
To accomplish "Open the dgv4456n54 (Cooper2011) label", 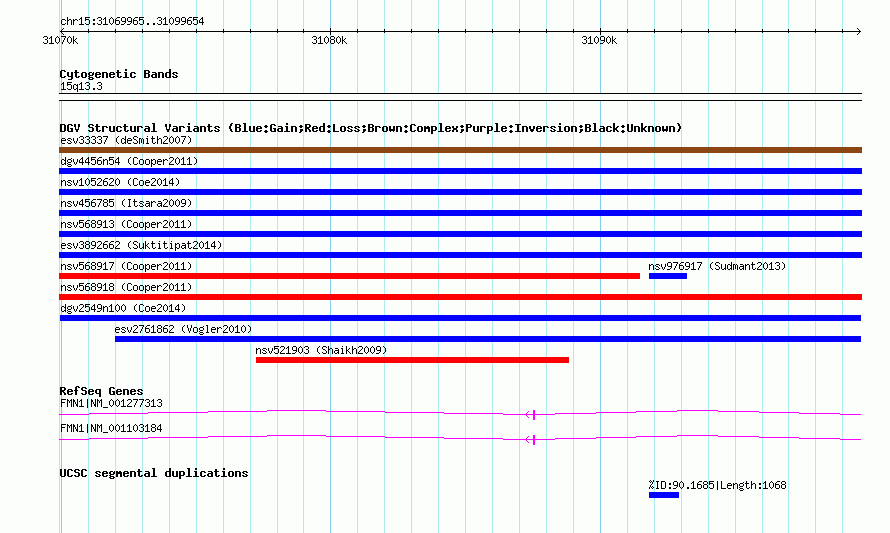I will [129, 161].
